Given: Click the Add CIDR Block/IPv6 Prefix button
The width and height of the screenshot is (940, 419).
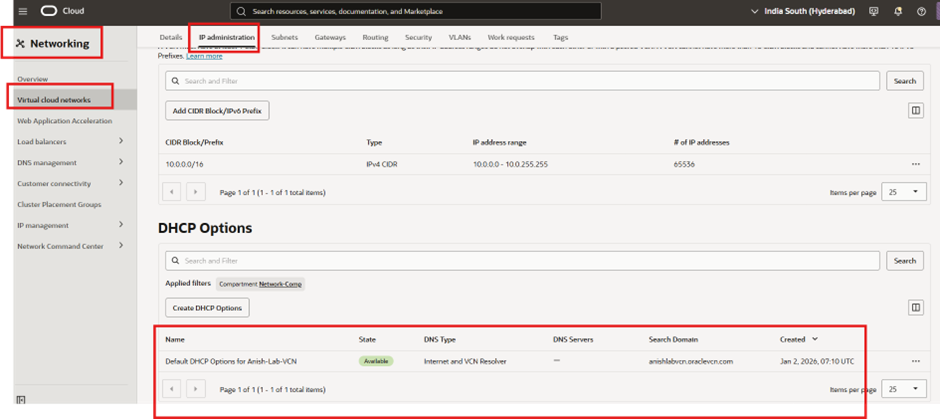Looking at the screenshot, I should tap(217, 111).
